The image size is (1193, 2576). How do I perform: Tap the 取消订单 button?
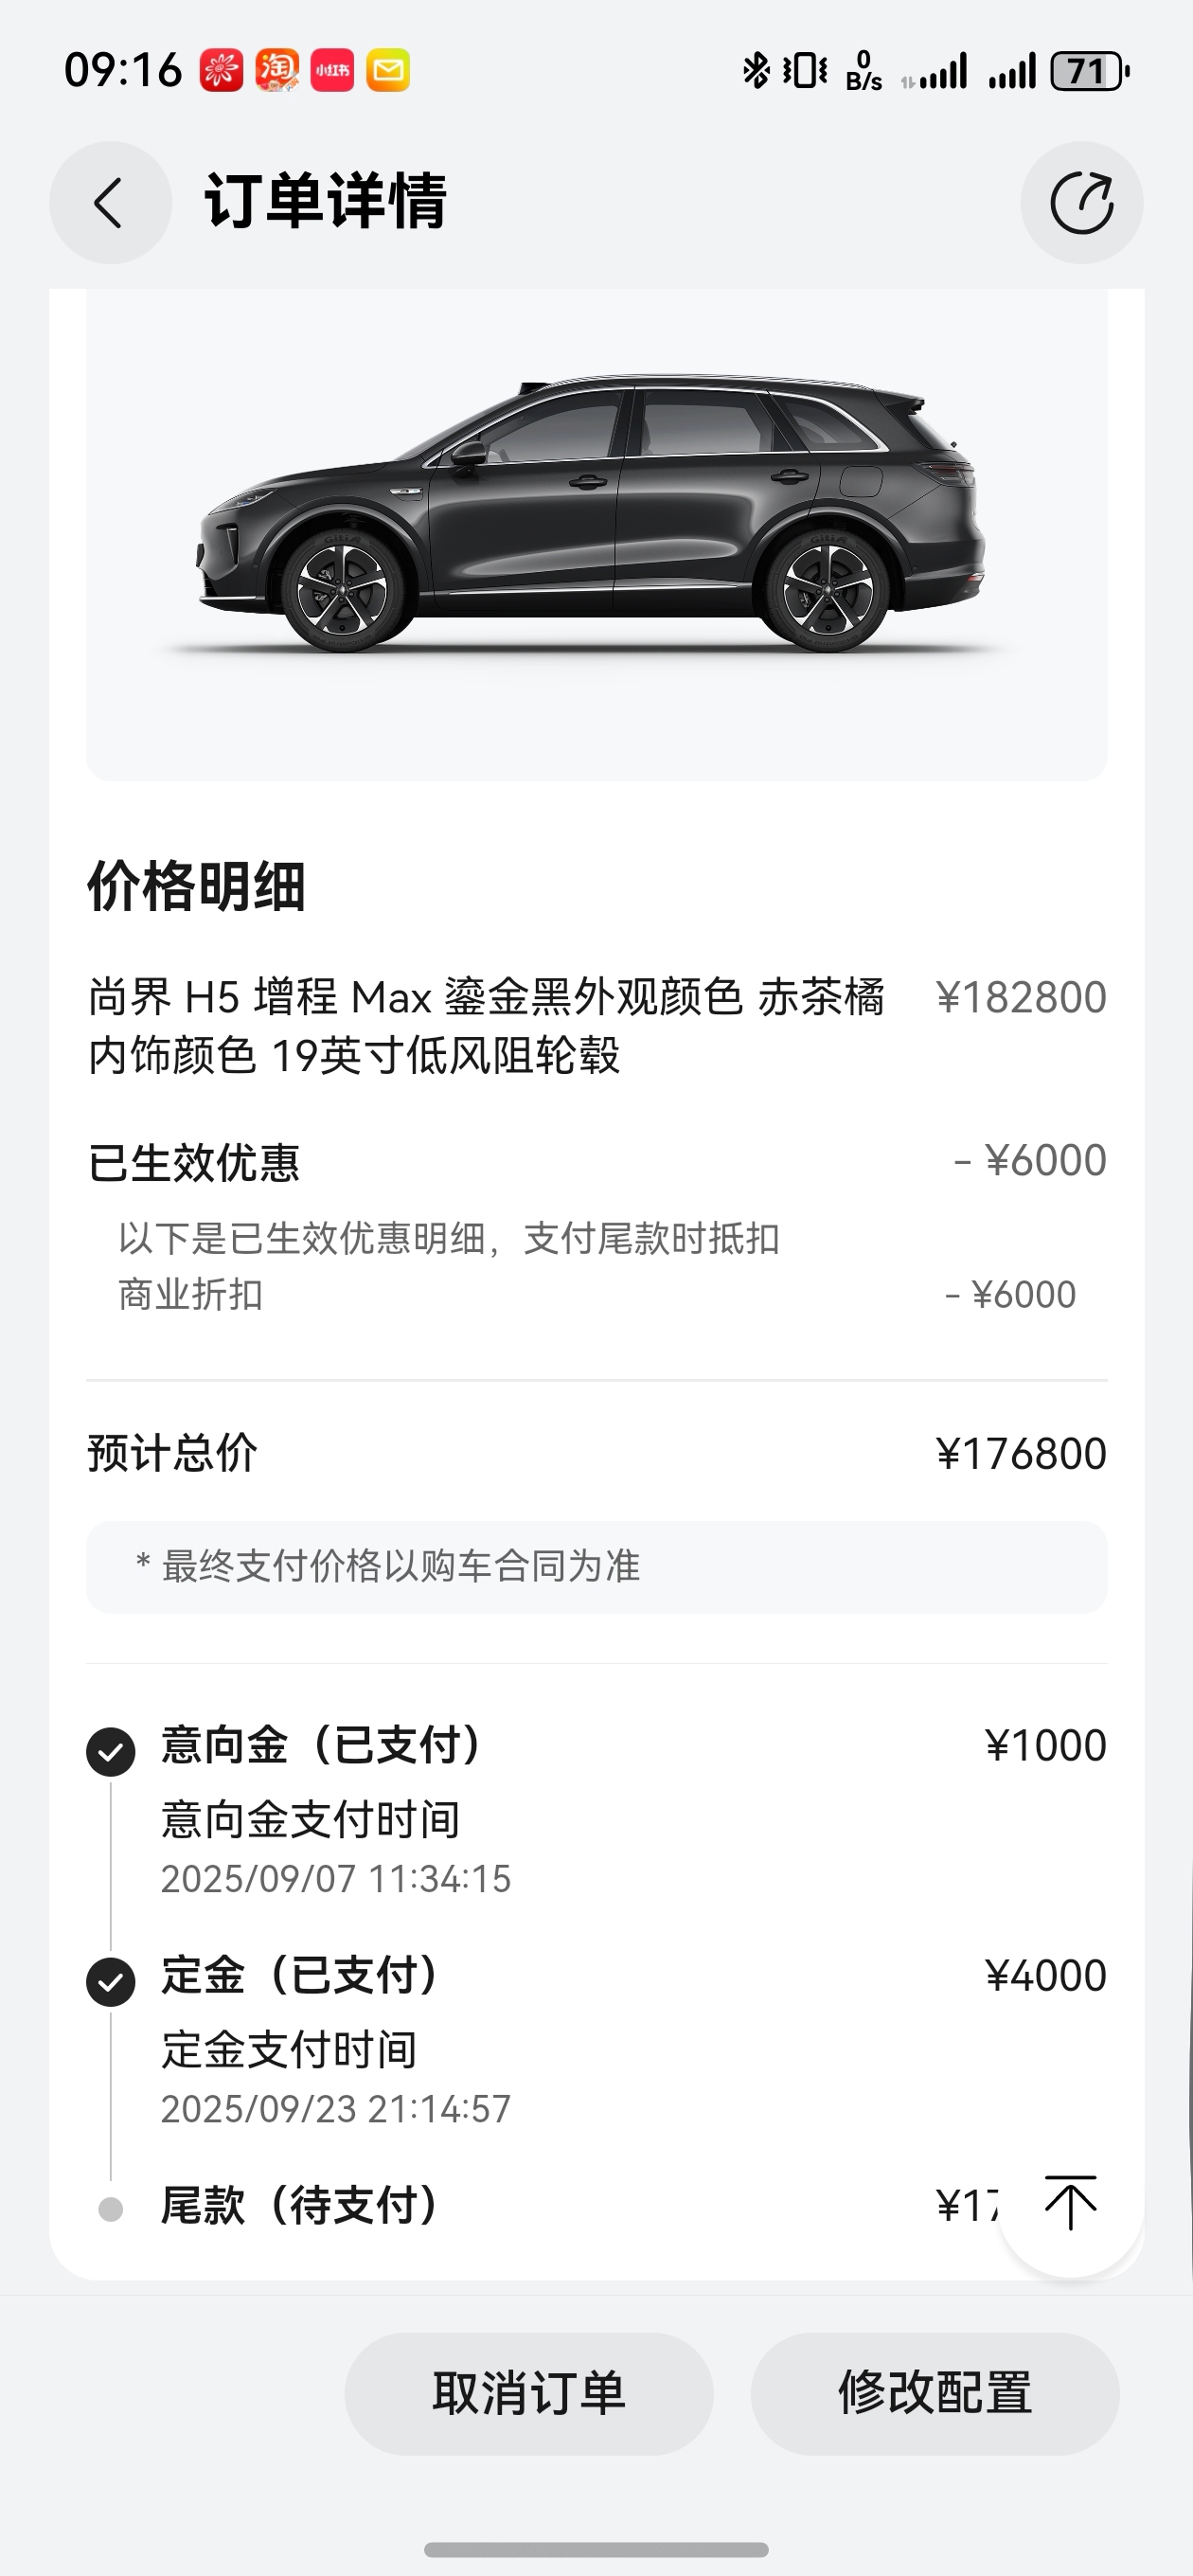point(529,2393)
